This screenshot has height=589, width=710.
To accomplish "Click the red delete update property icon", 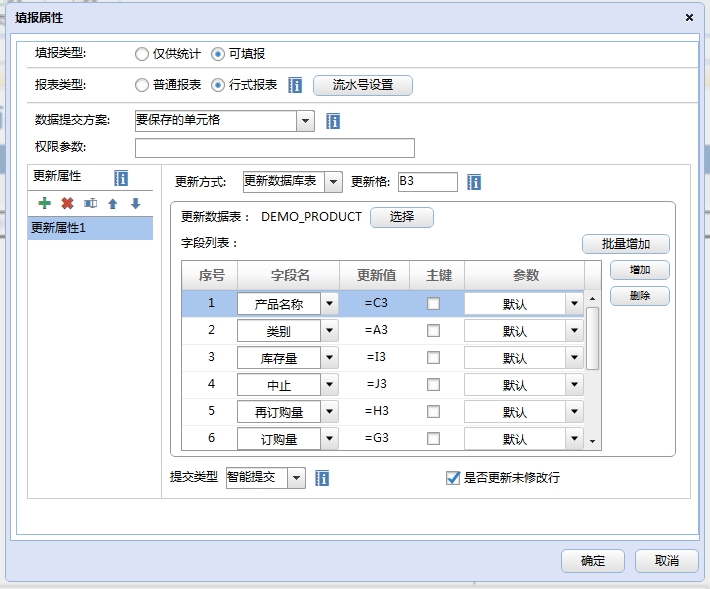I will click(x=67, y=203).
